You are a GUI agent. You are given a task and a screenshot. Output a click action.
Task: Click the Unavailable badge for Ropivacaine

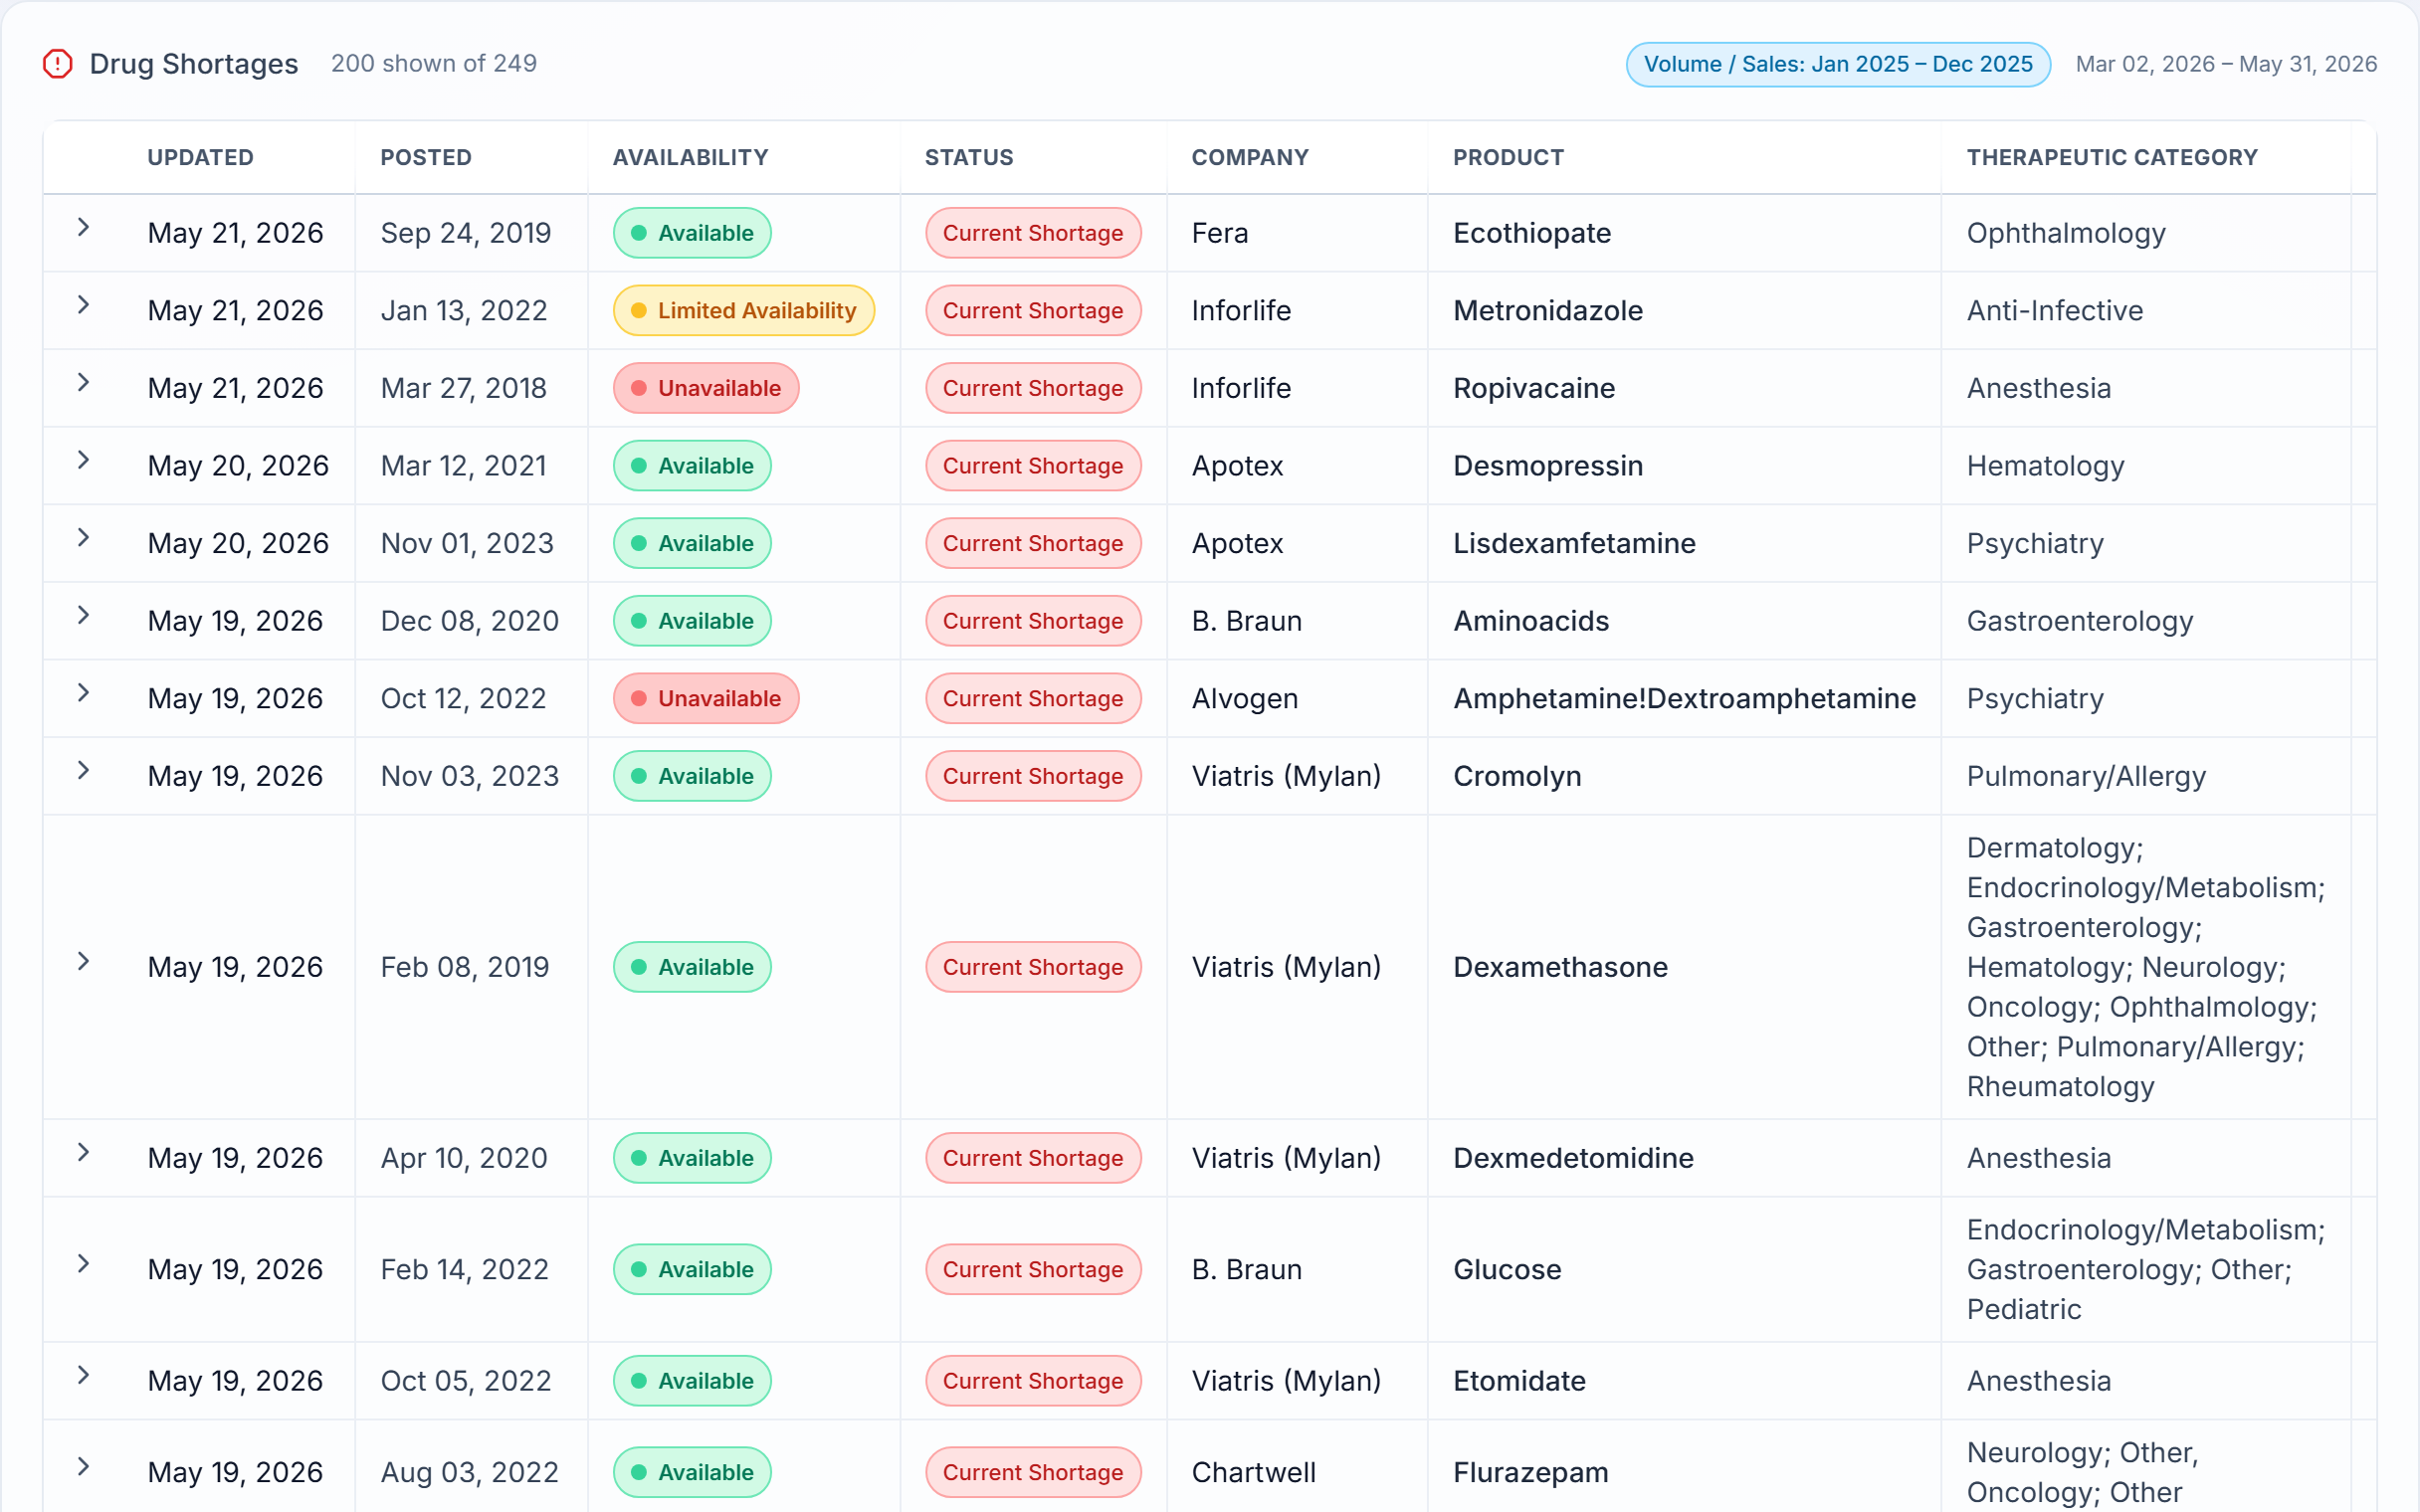(706, 388)
